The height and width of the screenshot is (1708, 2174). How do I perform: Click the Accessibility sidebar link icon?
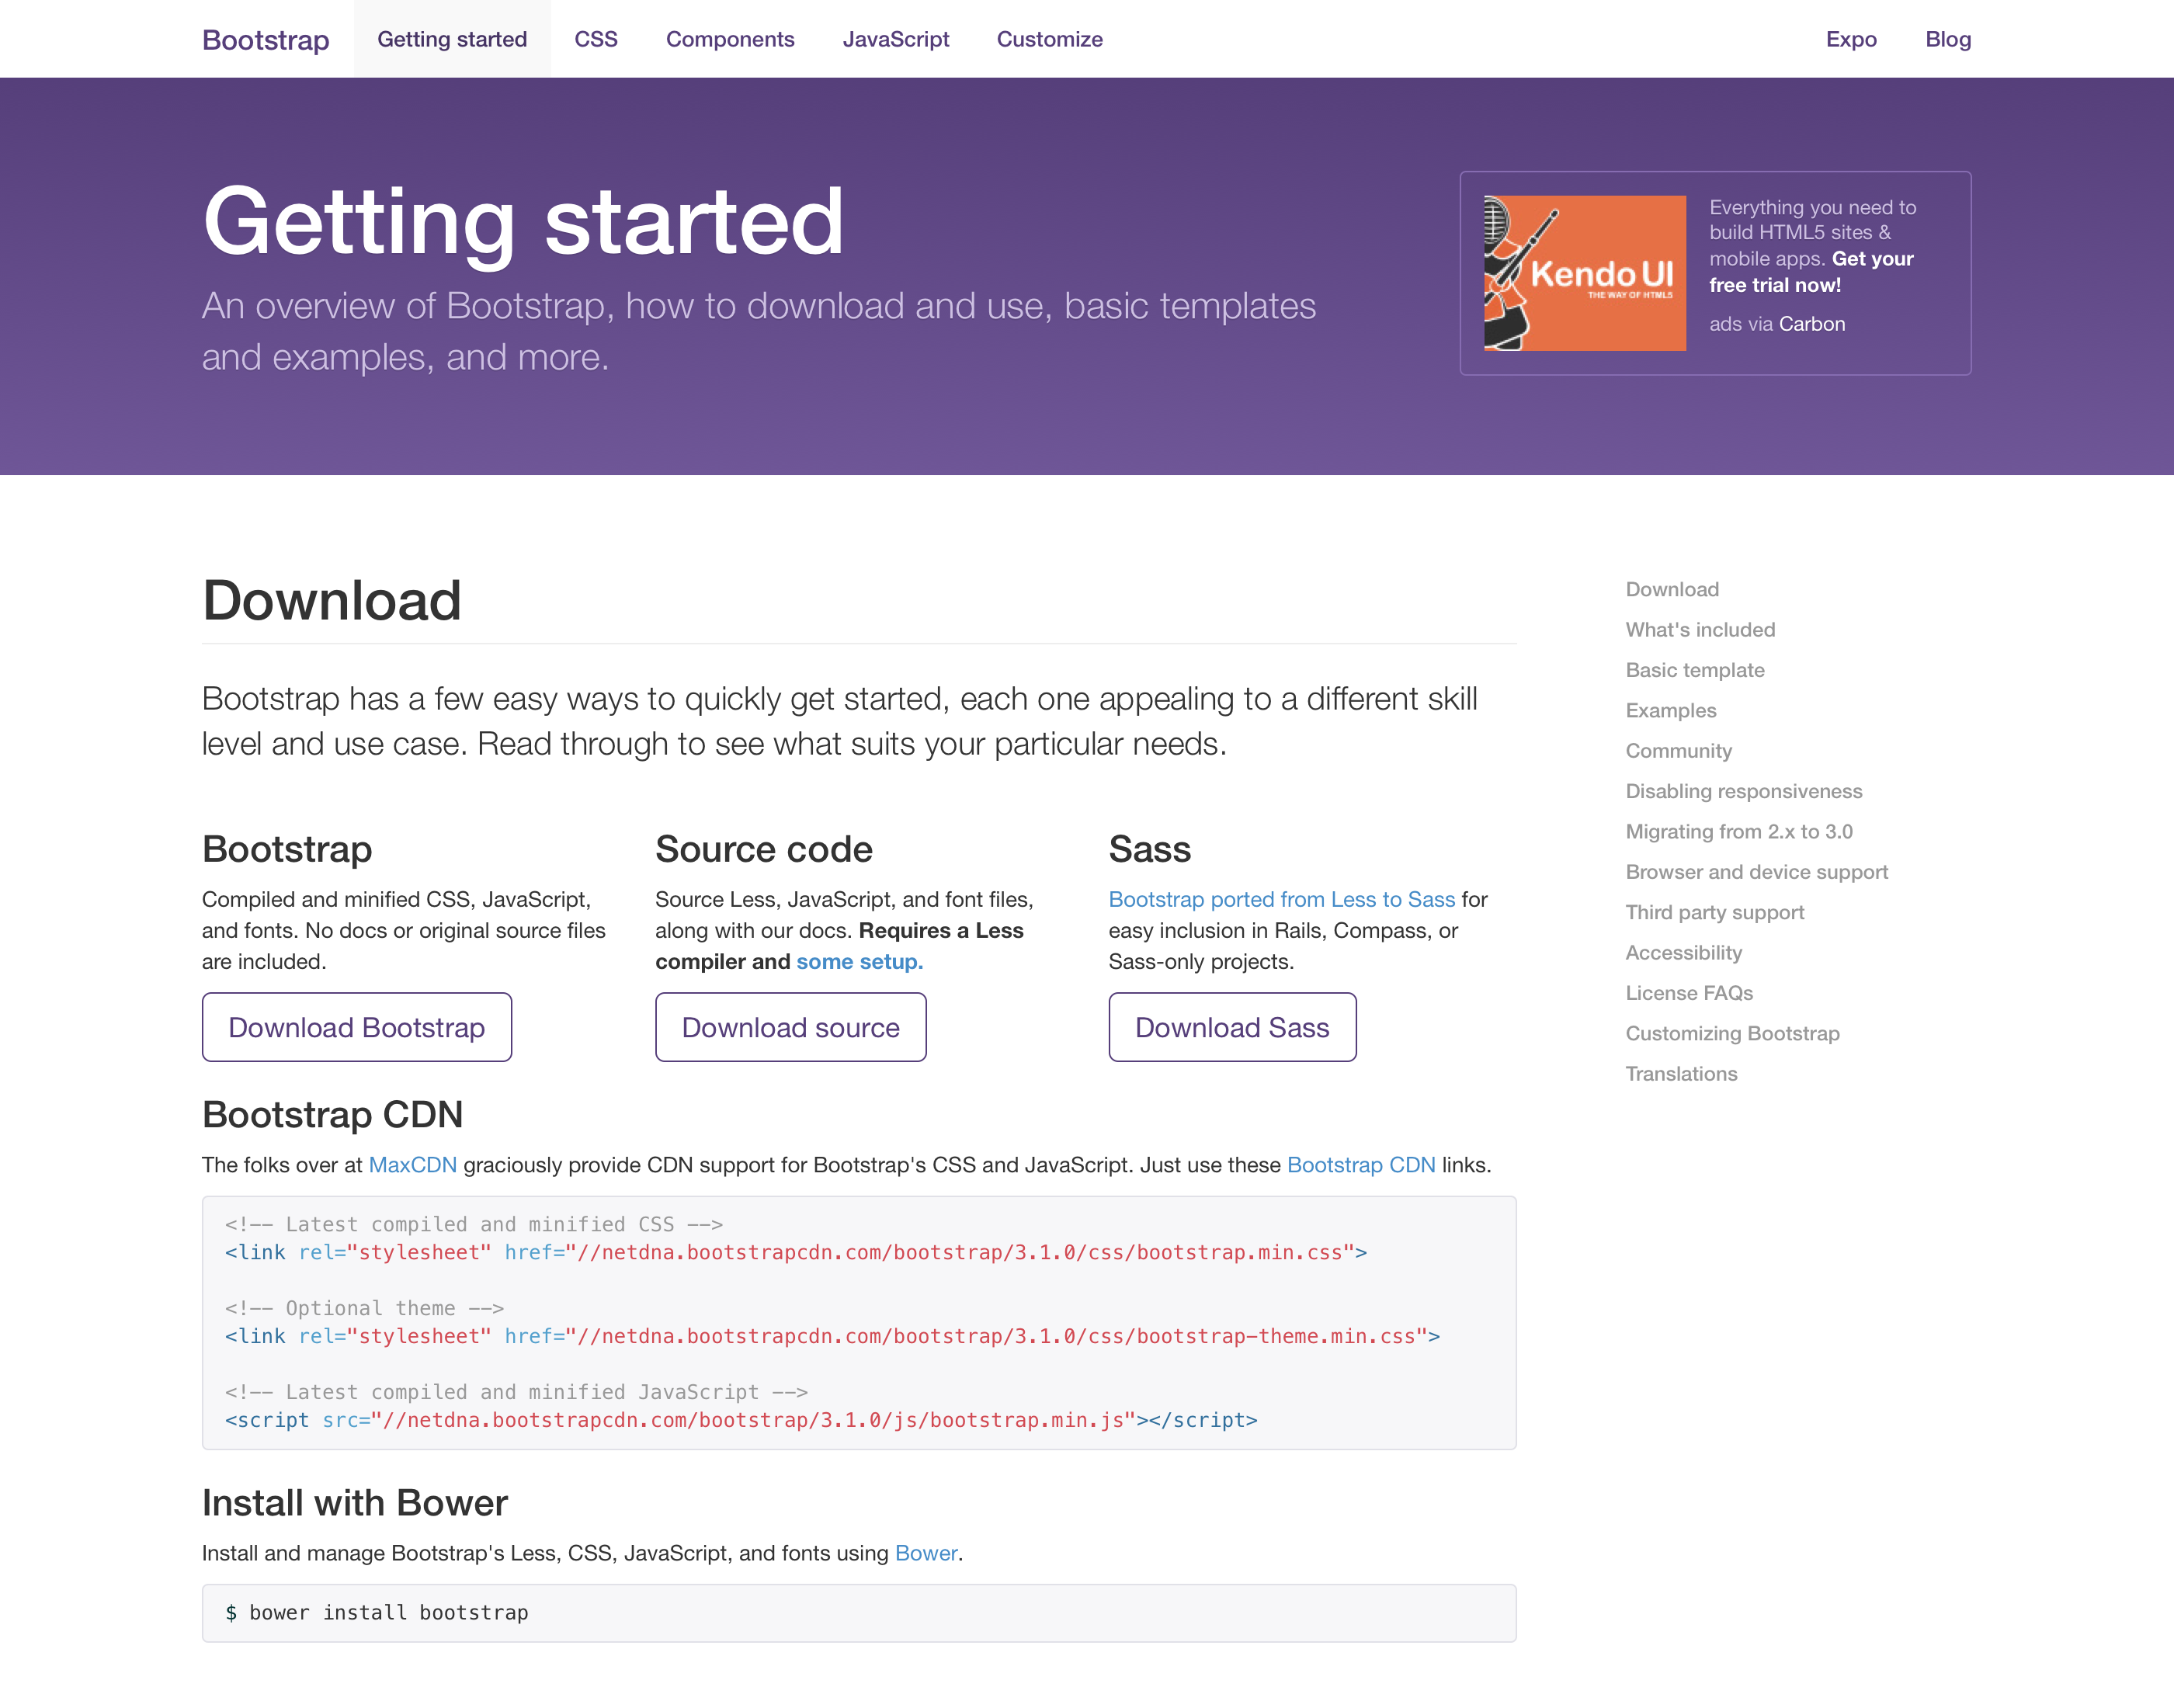pyautogui.click(x=1682, y=953)
